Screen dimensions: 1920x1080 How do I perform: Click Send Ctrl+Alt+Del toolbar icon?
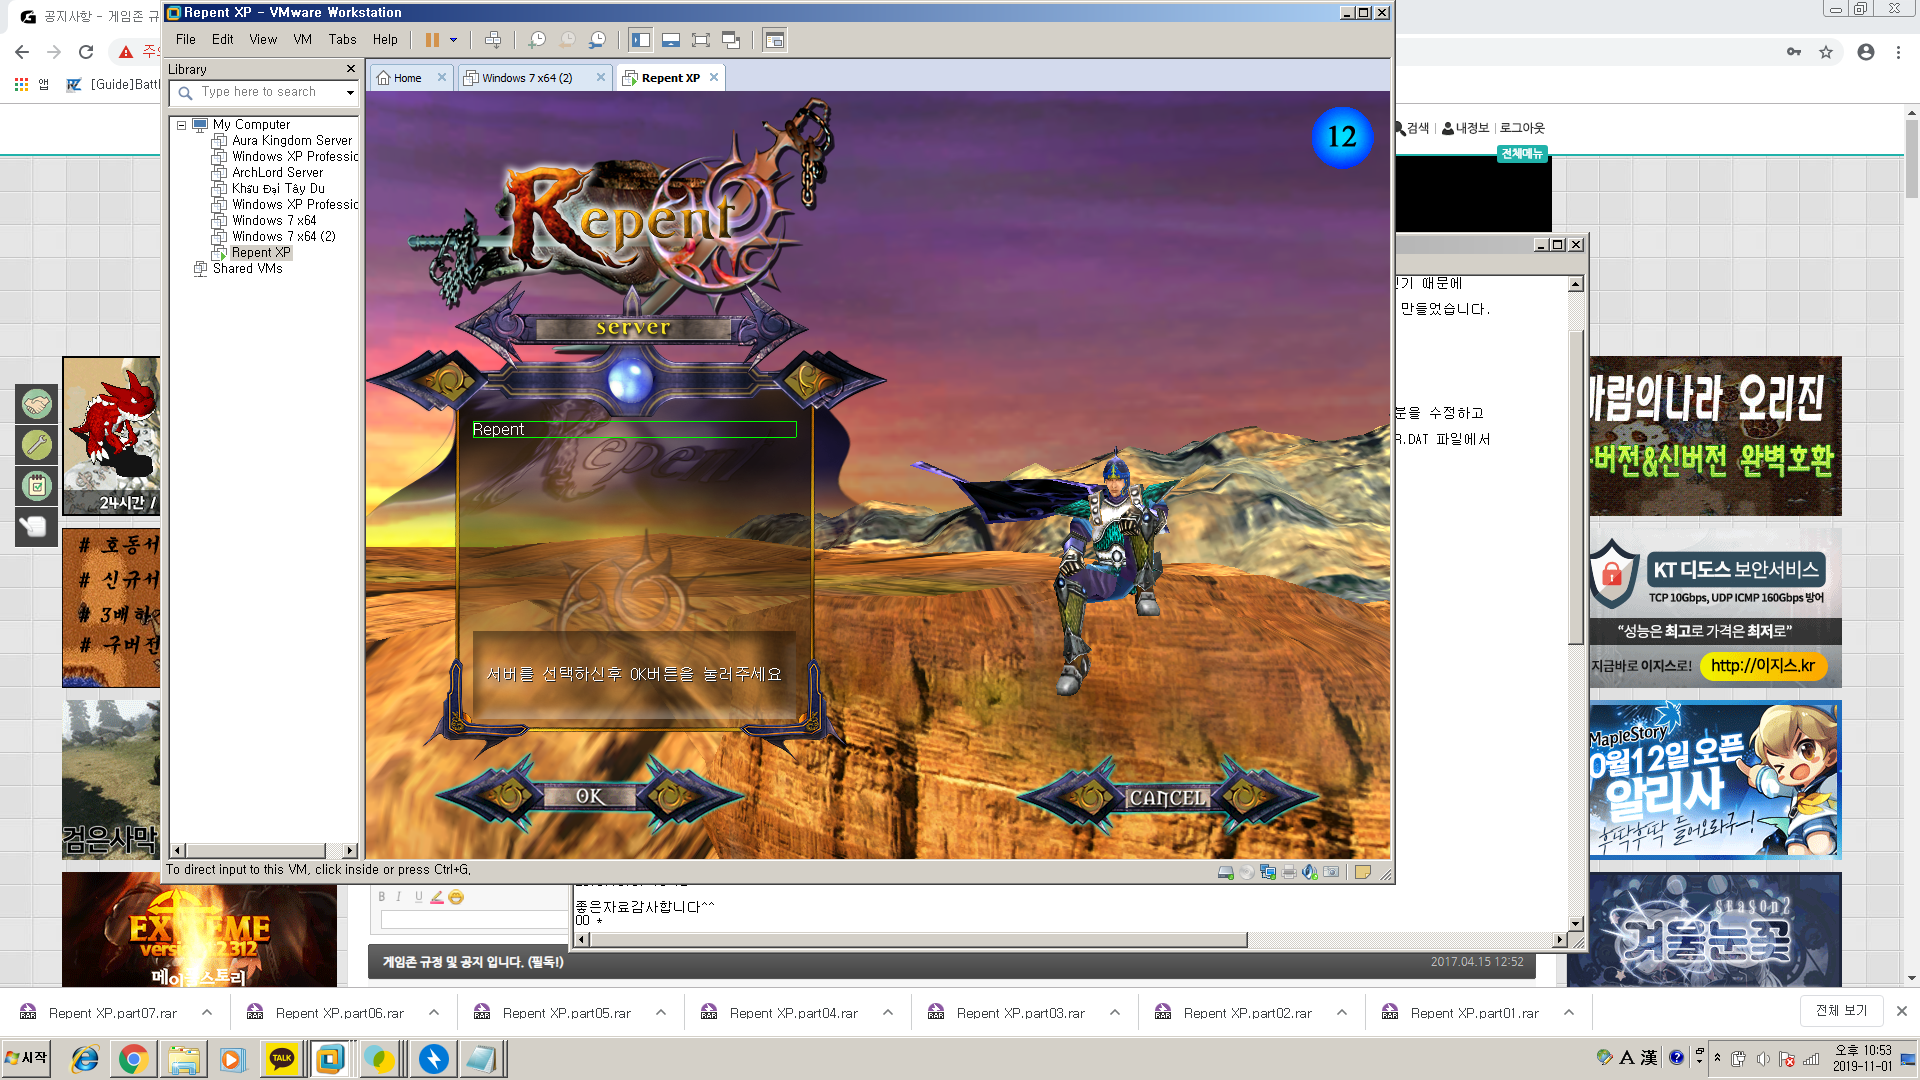point(493,40)
